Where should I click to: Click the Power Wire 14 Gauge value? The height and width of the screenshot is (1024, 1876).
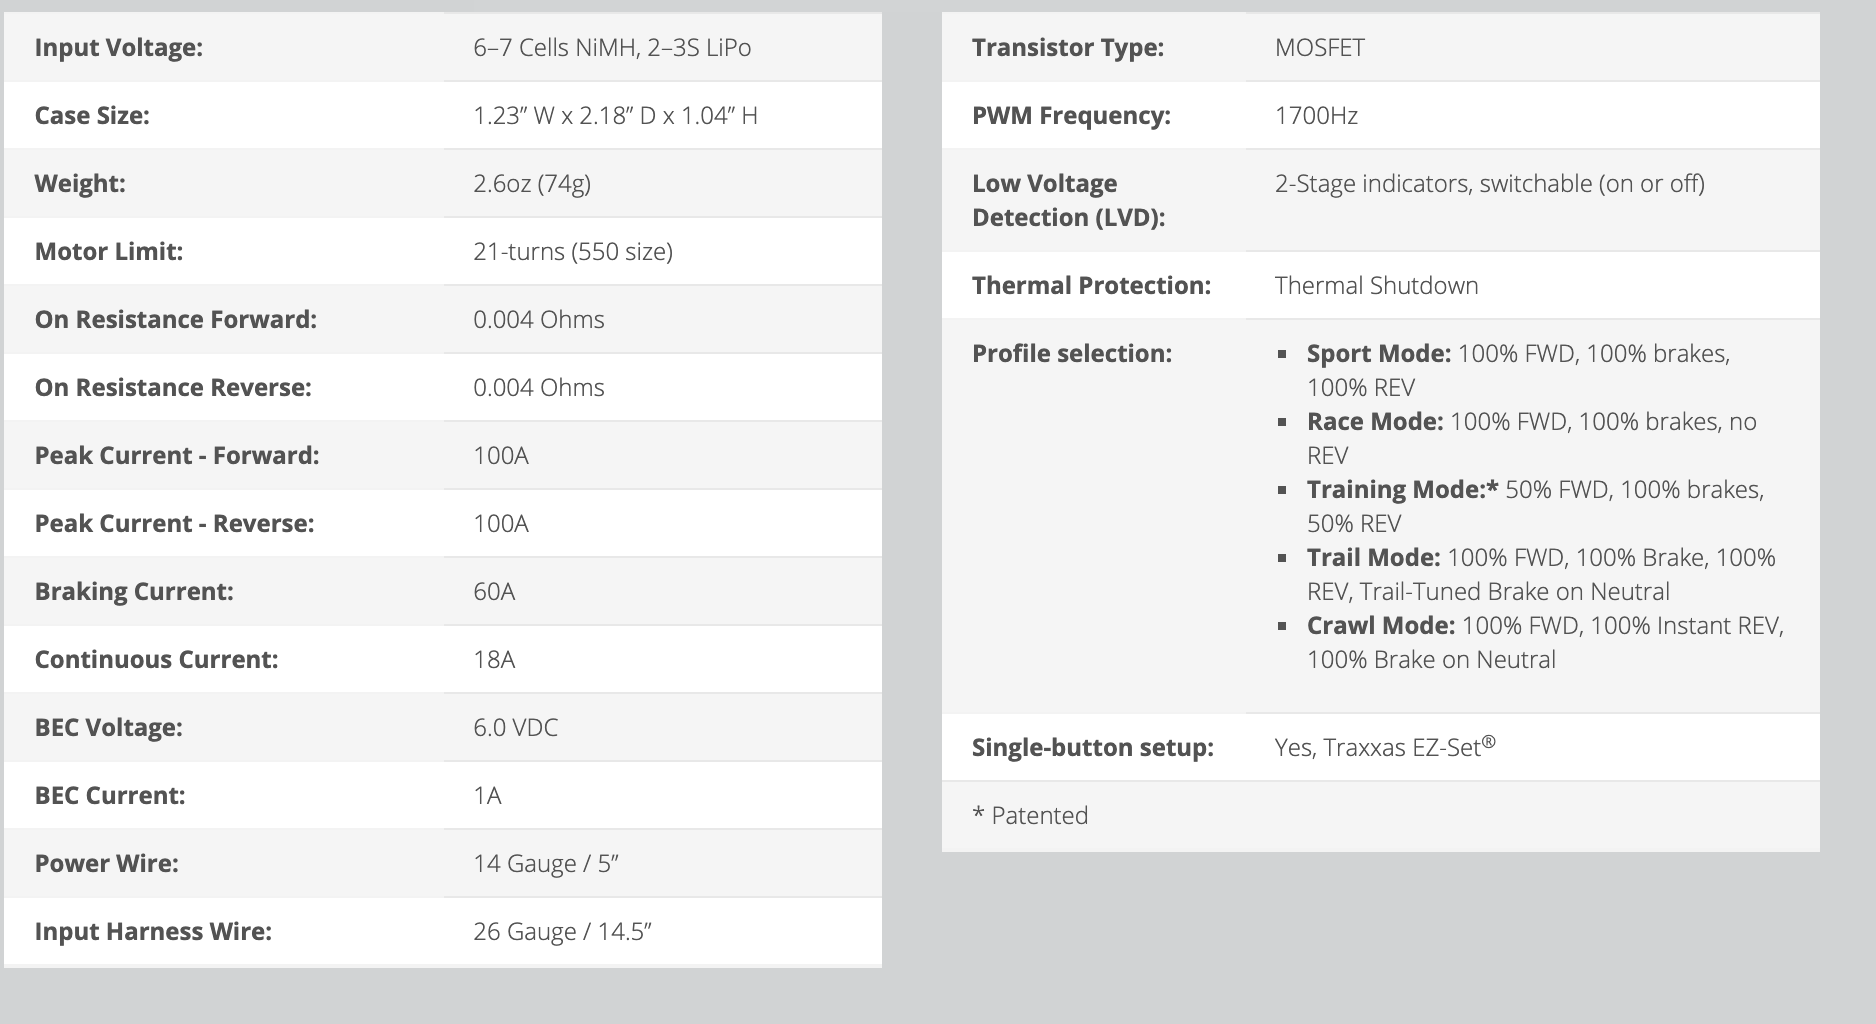click(x=545, y=863)
